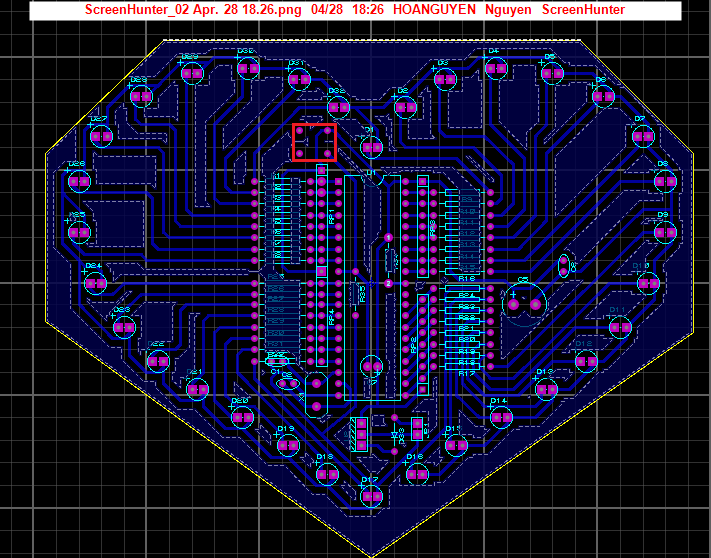The height and width of the screenshot is (558, 711).
Task: Click the ScreenHunter filename title text
Action: tap(193, 10)
